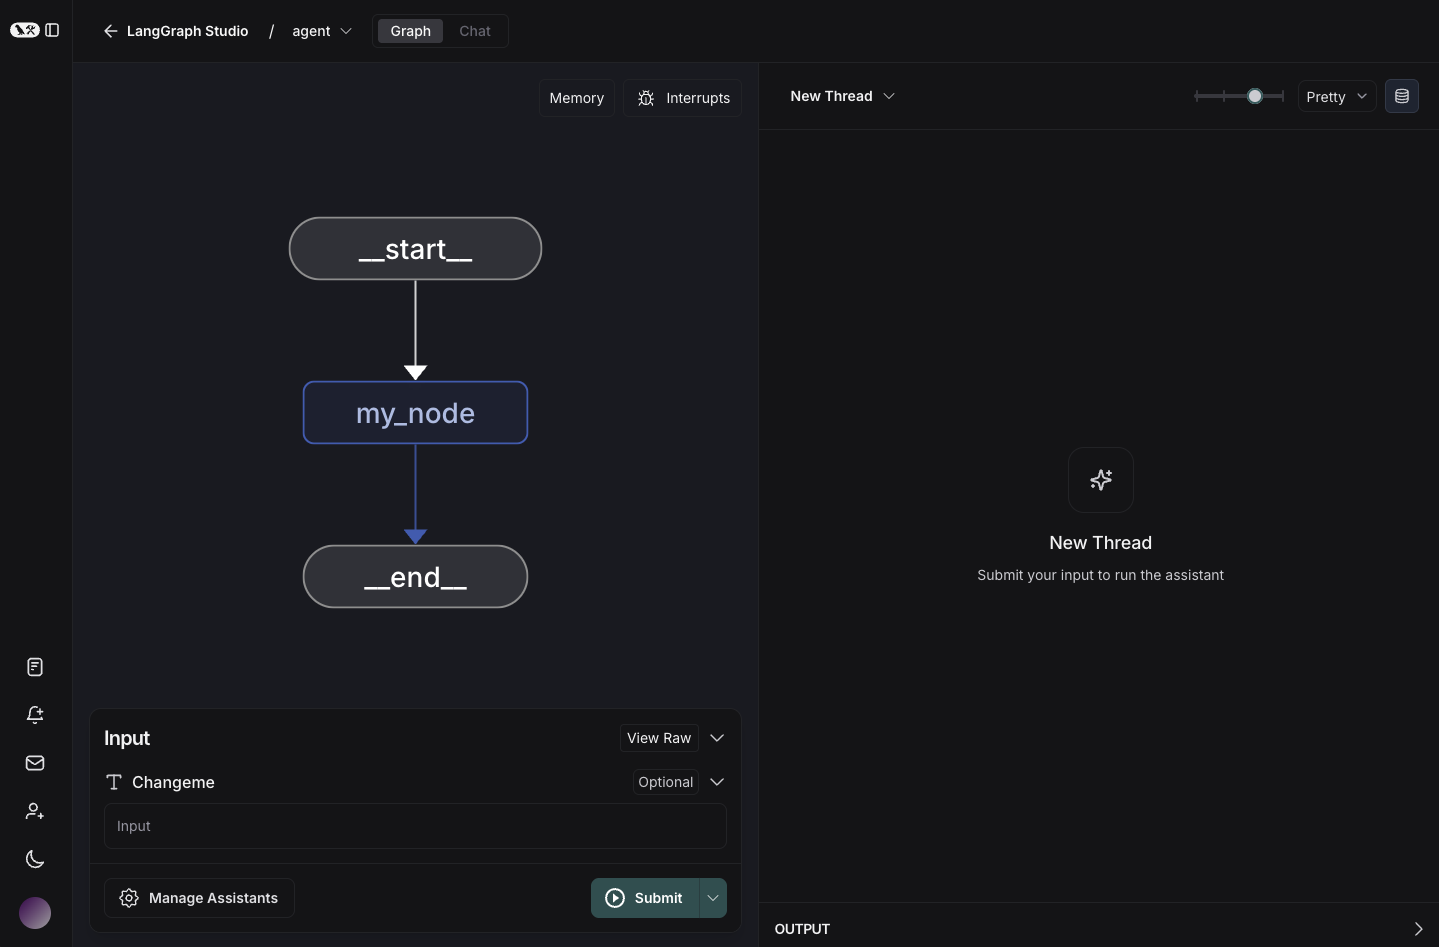
Task: Click the bug icon next to Interrupts
Action: [646, 97]
